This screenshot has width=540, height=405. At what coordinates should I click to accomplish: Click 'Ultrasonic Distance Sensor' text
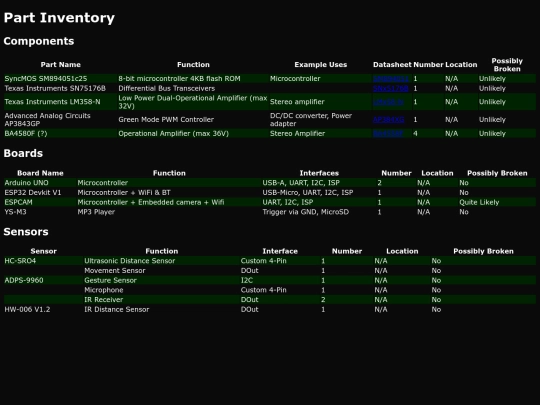129,261
